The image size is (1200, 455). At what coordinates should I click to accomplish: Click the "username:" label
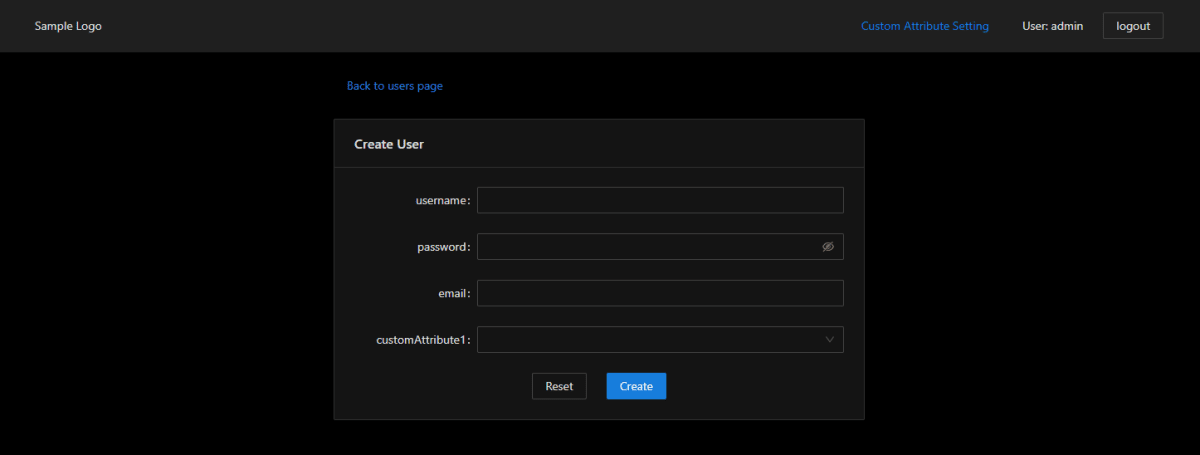(x=443, y=200)
